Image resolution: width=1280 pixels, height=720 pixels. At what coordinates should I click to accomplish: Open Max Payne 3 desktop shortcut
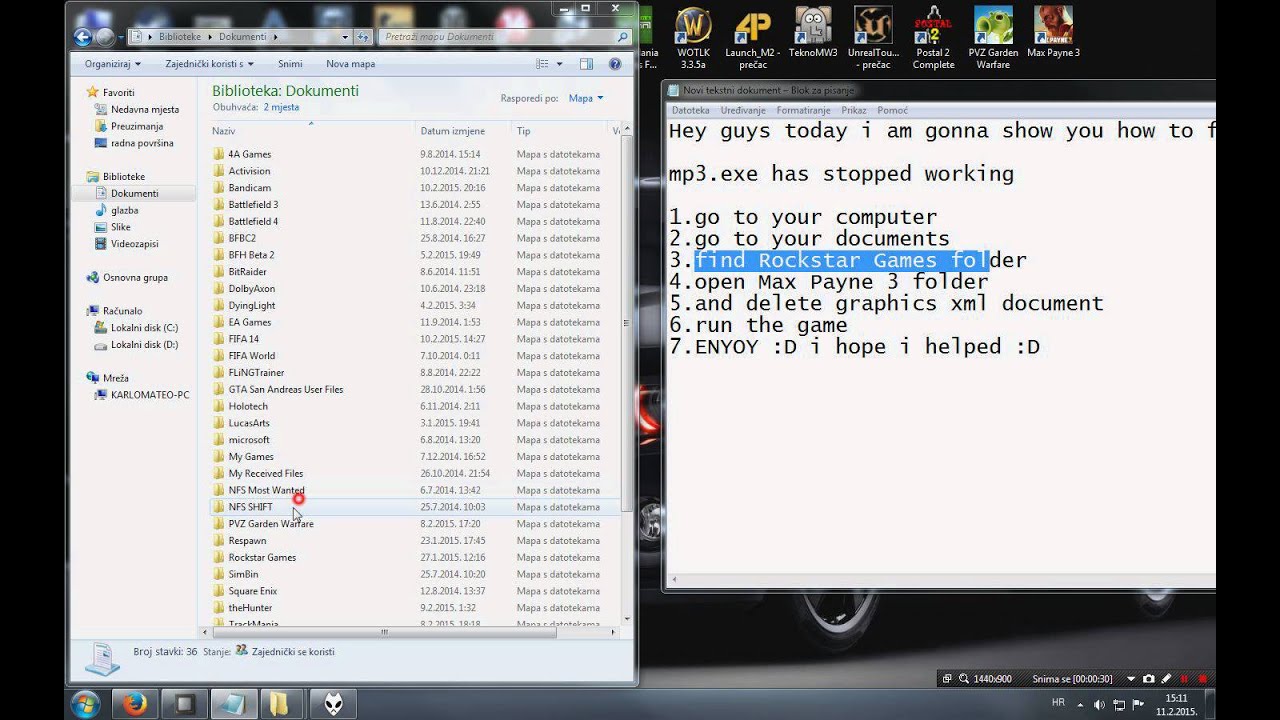(x=1053, y=32)
